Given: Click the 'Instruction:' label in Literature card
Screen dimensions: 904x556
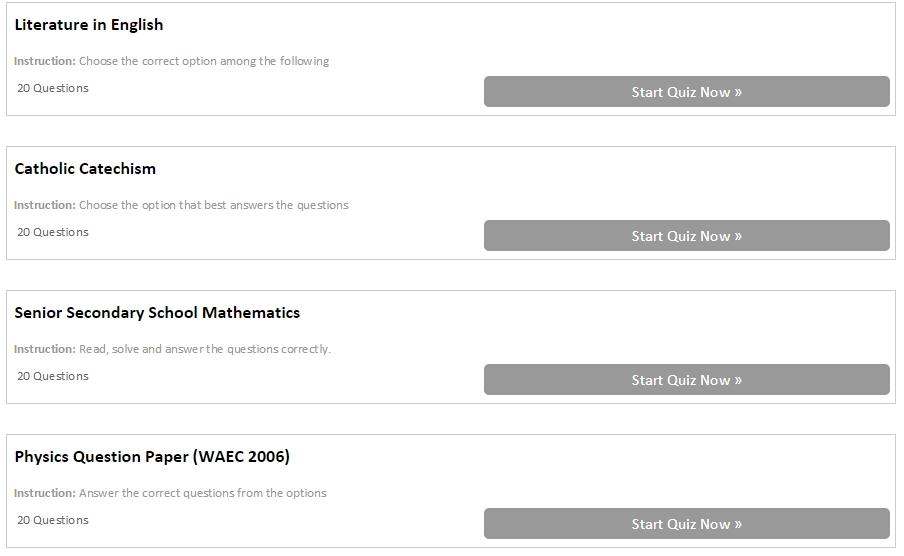Looking at the screenshot, I should (x=45, y=61).
